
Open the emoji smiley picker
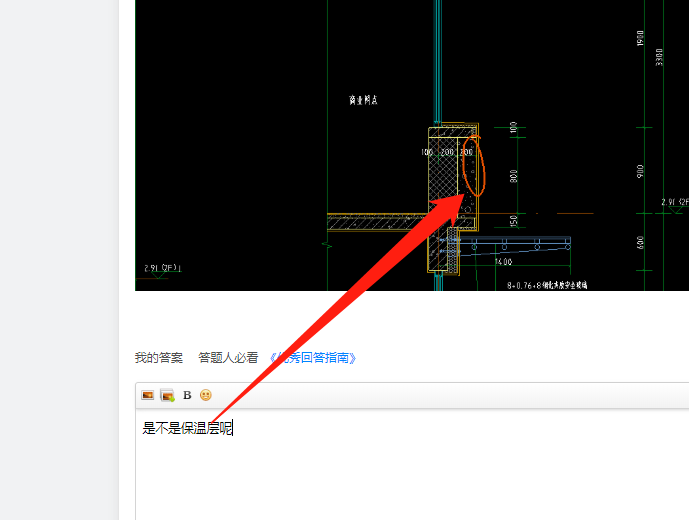click(x=206, y=395)
